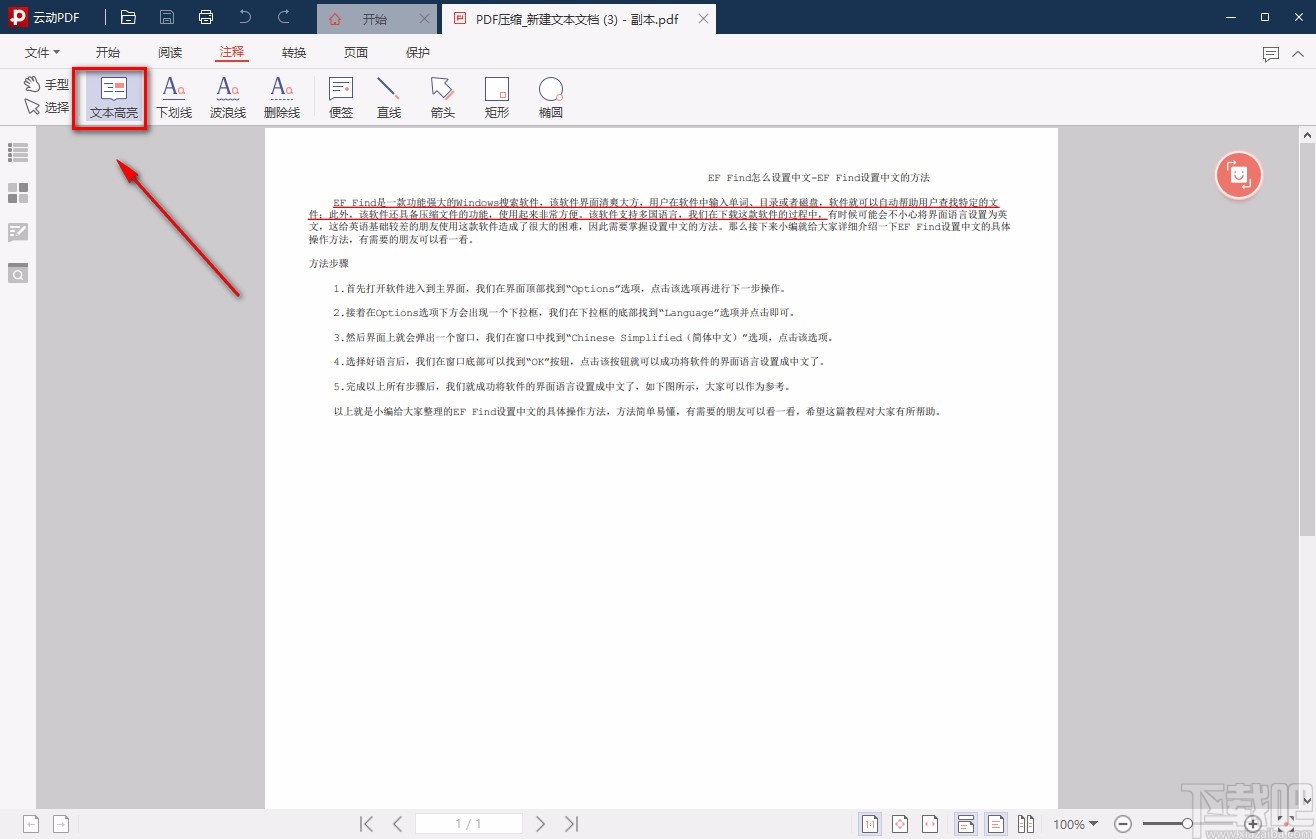Select the 矩形 rectangle shape tool
This screenshot has width=1316, height=839.
pos(496,97)
